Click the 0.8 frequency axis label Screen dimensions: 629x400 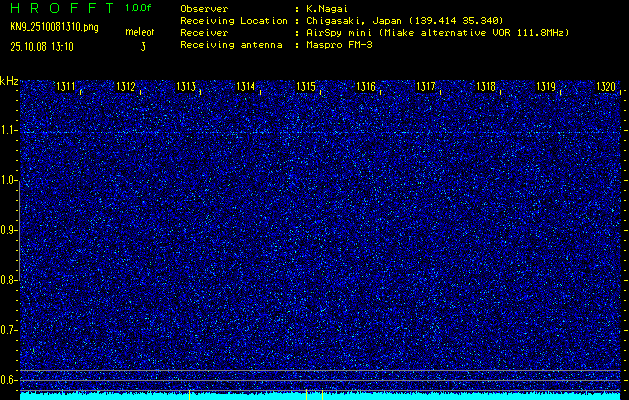click(9, 280)
